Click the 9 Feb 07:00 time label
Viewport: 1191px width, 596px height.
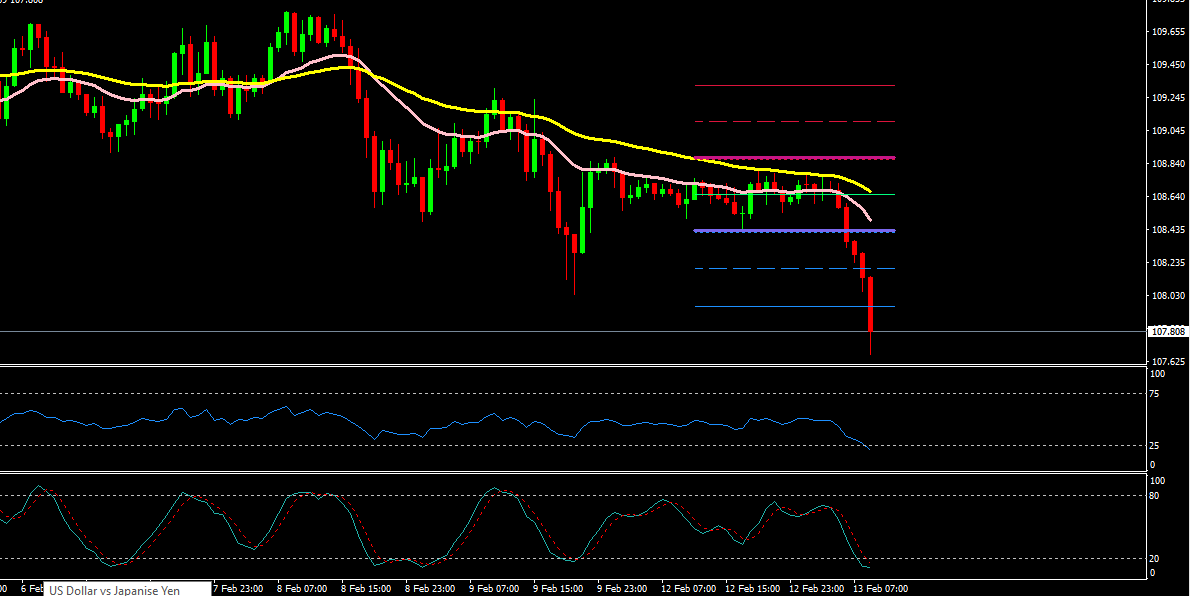pyautogui.click(x=494, y=588)
